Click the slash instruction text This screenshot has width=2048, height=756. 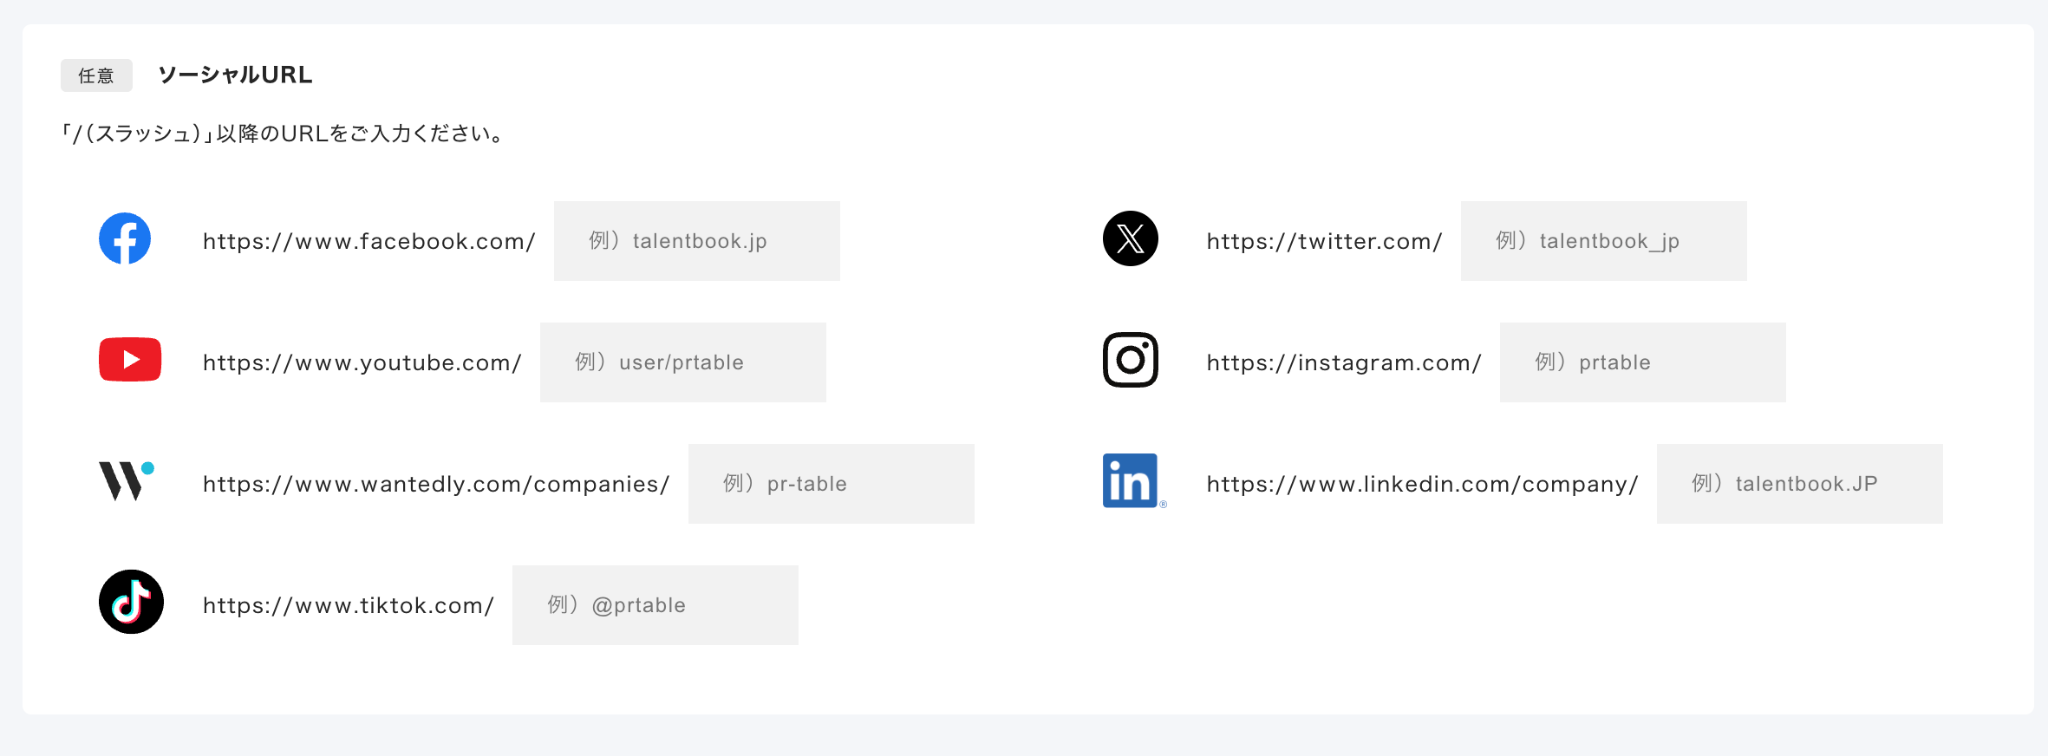(x=284, y=134)
